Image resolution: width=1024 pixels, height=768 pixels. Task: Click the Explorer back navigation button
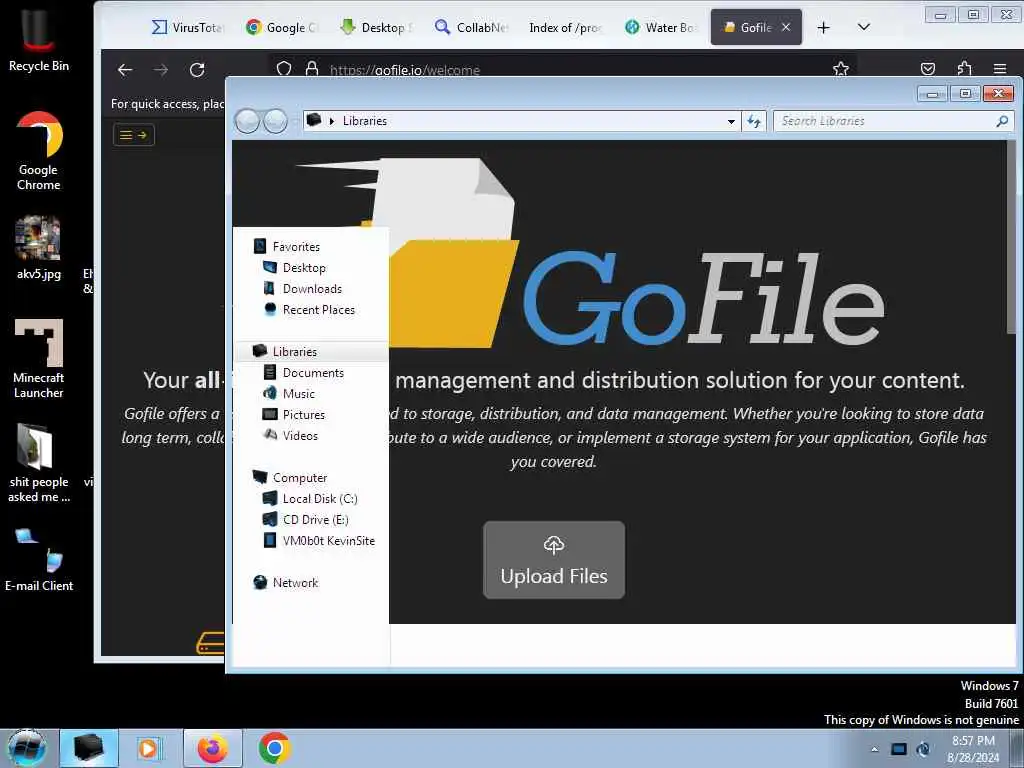coord(248,121)
